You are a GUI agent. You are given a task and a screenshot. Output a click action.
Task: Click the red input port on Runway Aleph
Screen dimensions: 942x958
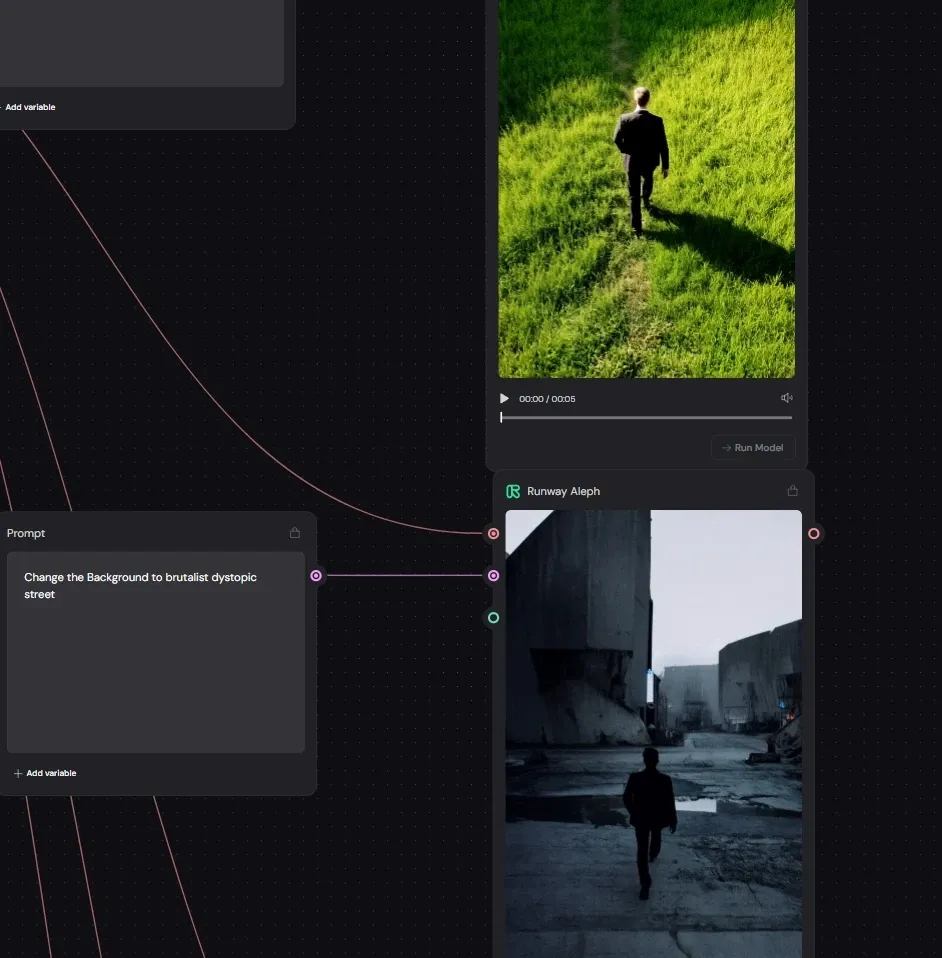coord(494,533)
